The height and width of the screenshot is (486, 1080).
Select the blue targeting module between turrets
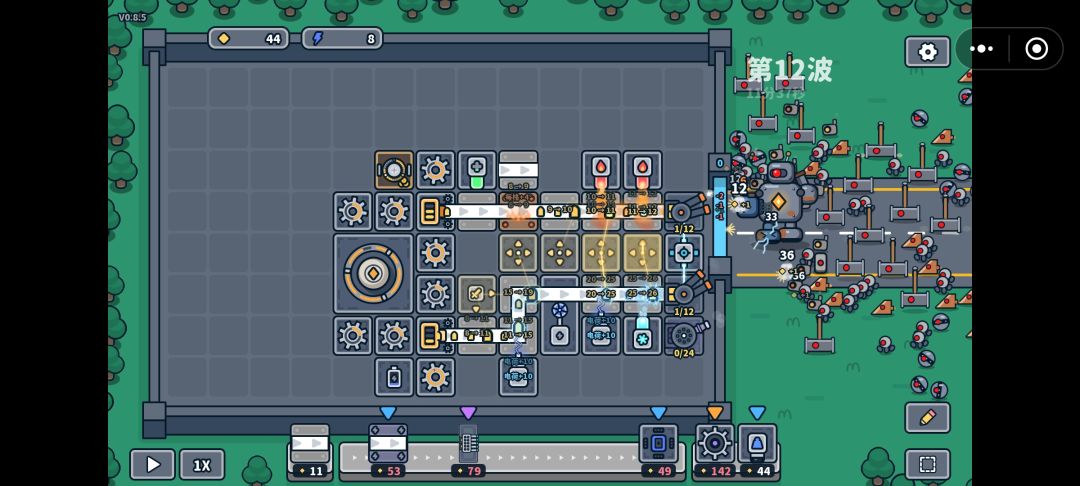(x=684, y=253)
